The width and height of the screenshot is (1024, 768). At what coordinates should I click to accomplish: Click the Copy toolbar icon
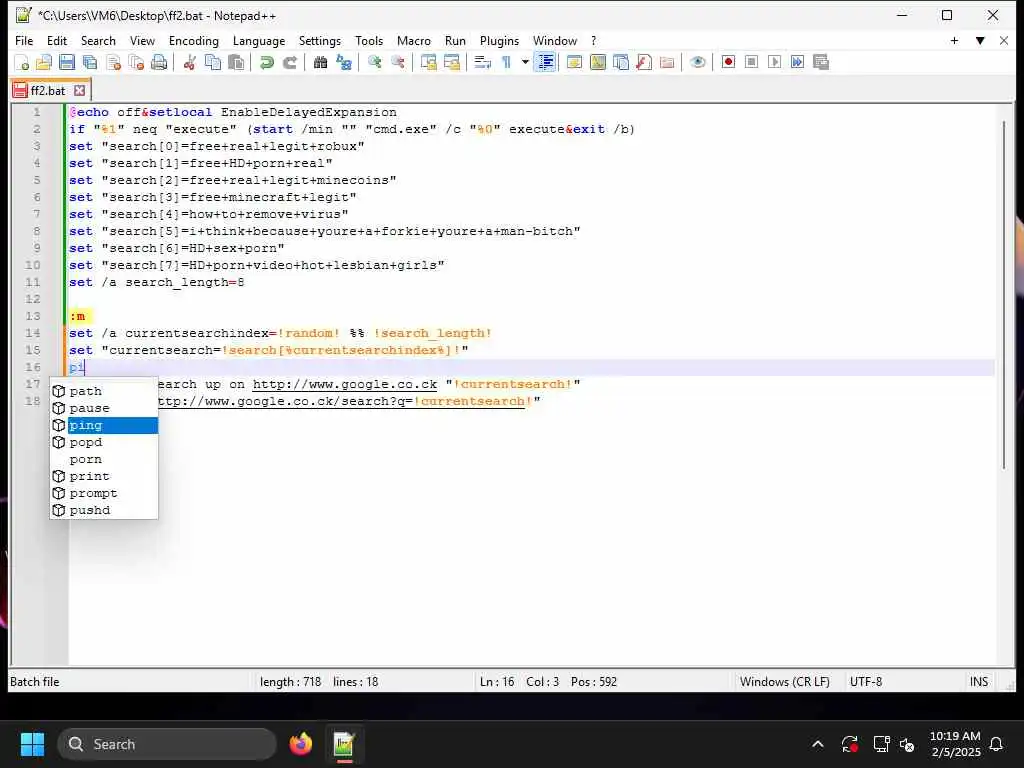[x=213, y=63]
